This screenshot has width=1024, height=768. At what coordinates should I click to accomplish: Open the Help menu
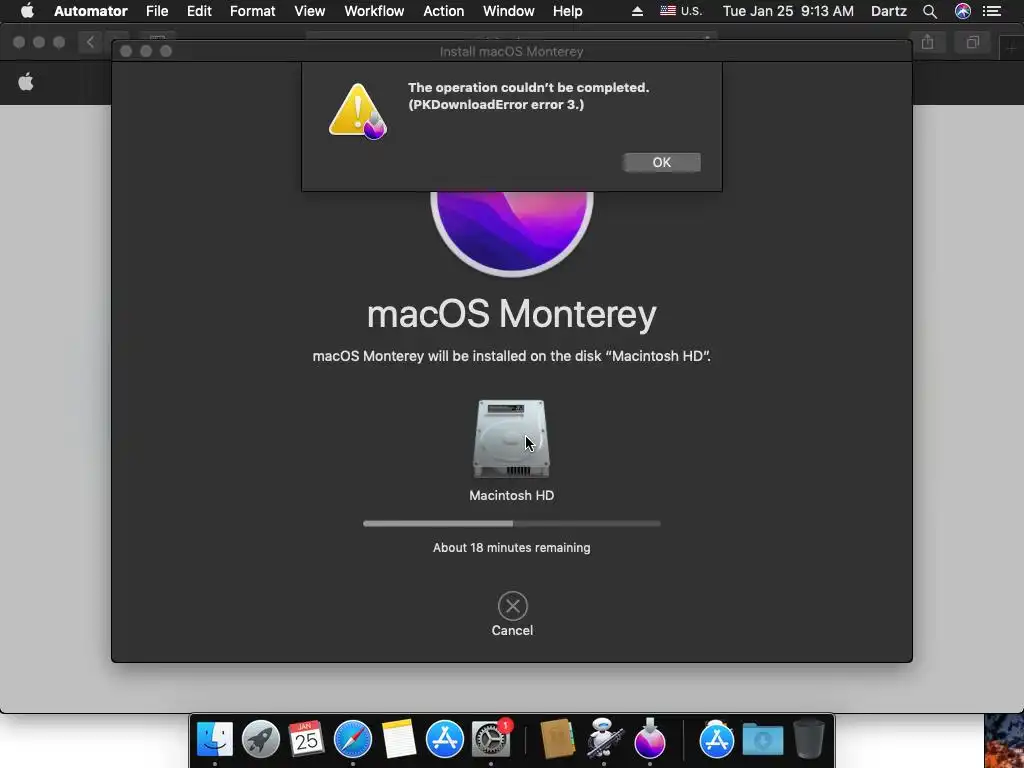pyautogui.click(x=568, y=11)
